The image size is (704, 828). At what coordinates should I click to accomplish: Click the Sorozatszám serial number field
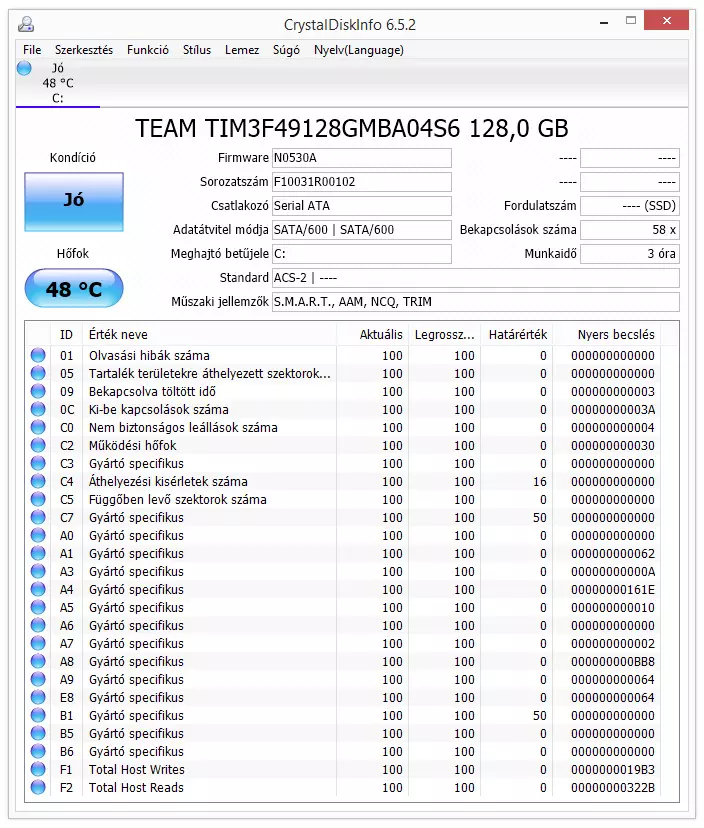(361, 182)
